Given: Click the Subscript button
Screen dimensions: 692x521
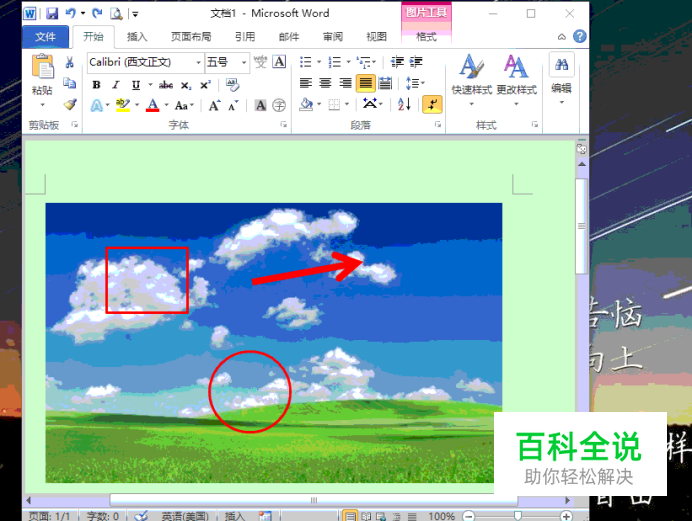Looking at the screenshot, I should click(186, 85).
